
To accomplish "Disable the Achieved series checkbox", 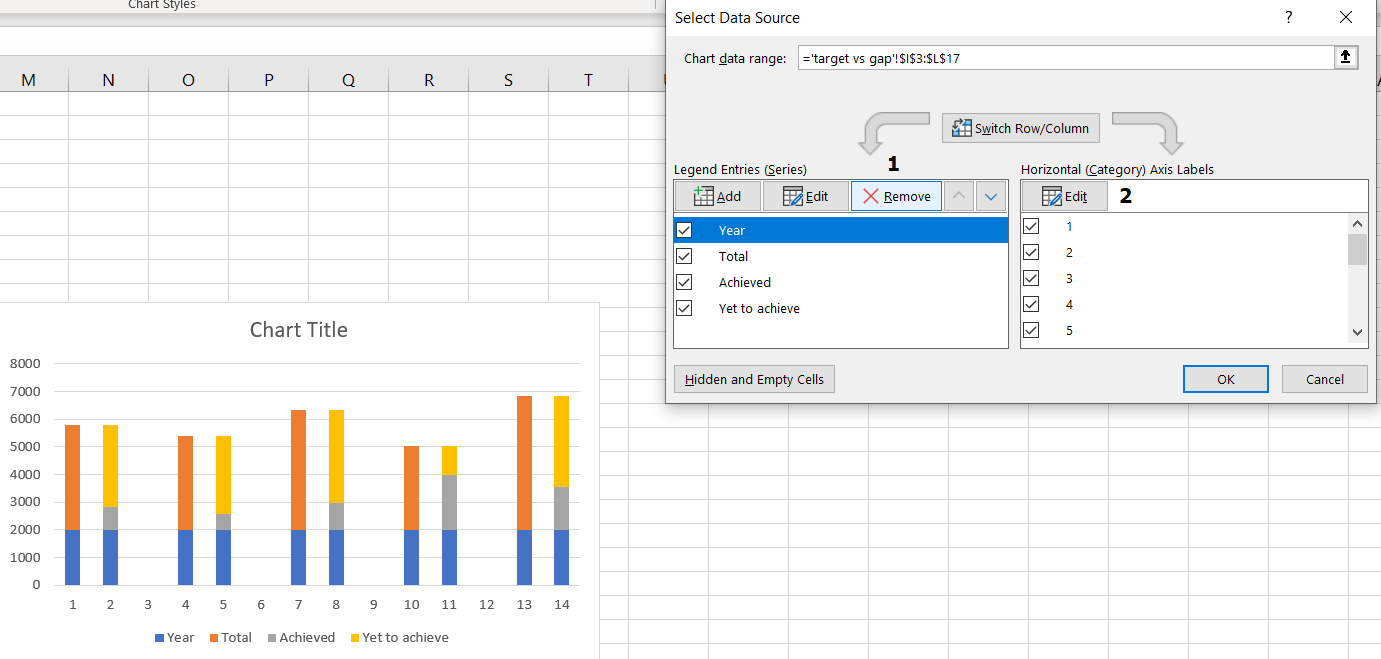I will coord(684,282).
